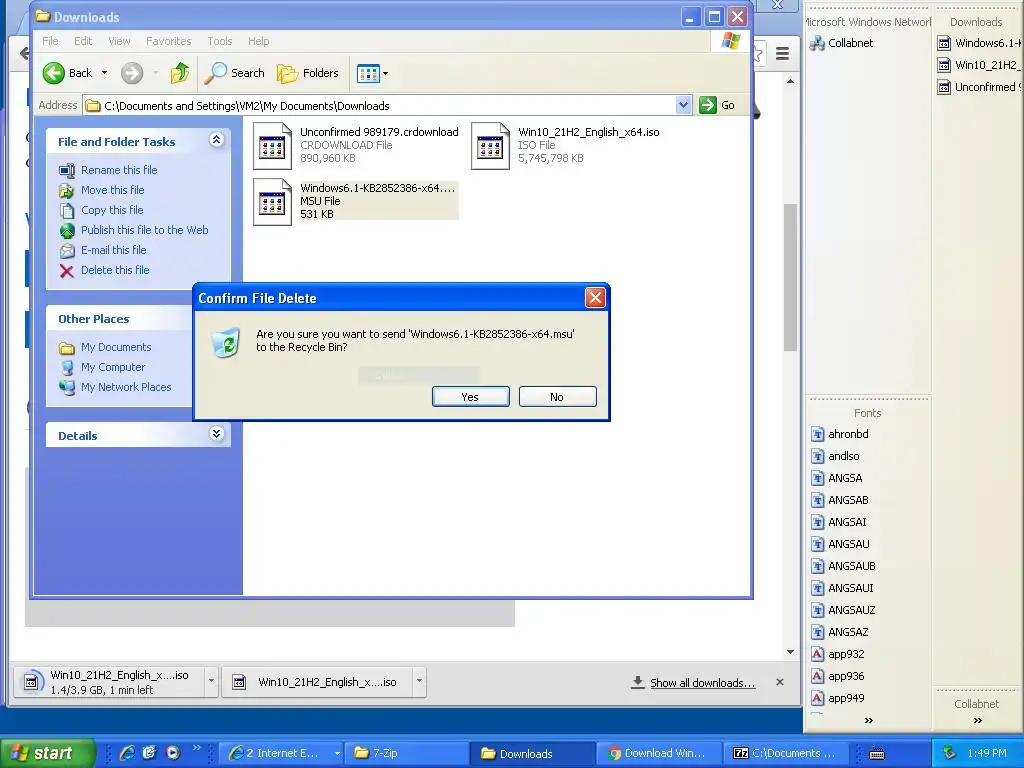
Task: Open ANGSAZ font in Fonts list
Action: 840,632
